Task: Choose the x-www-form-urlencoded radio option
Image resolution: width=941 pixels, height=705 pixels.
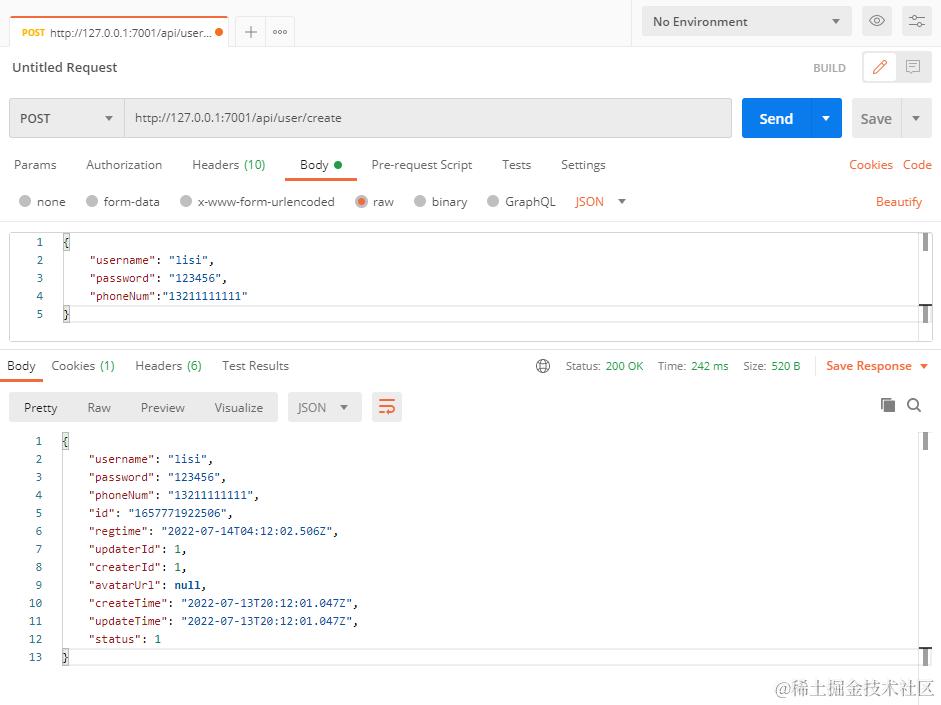Action: click(x=257, y=202)
